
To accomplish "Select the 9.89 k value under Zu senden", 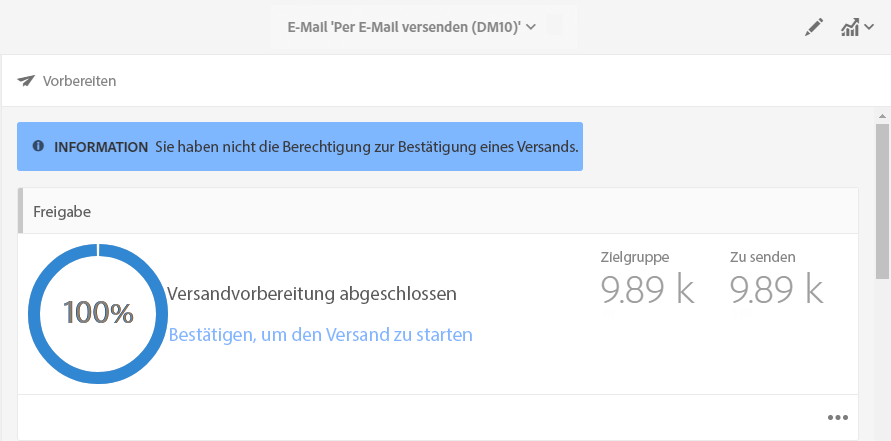I will point(776,289).
